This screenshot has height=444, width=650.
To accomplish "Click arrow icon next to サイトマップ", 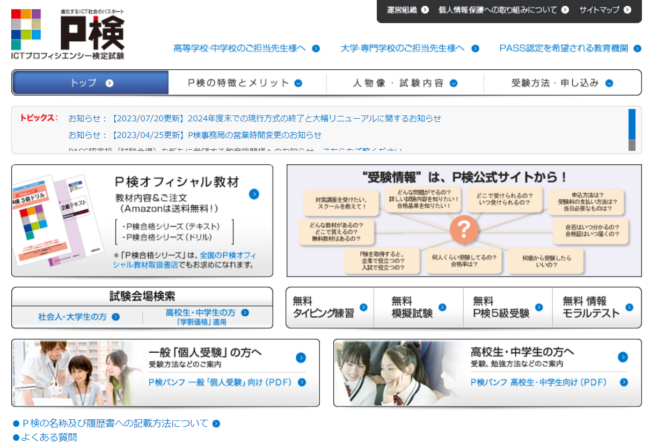I will 627,10.
